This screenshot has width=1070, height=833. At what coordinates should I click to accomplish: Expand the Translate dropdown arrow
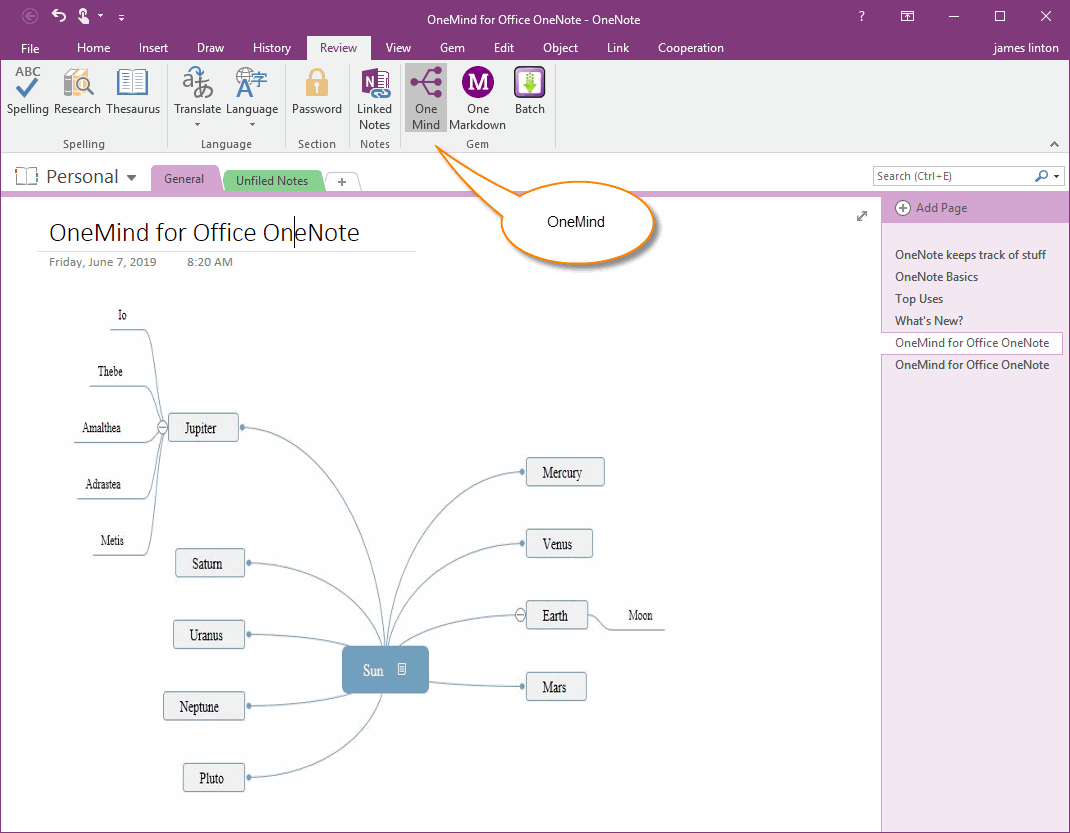[x=197, y=125]
